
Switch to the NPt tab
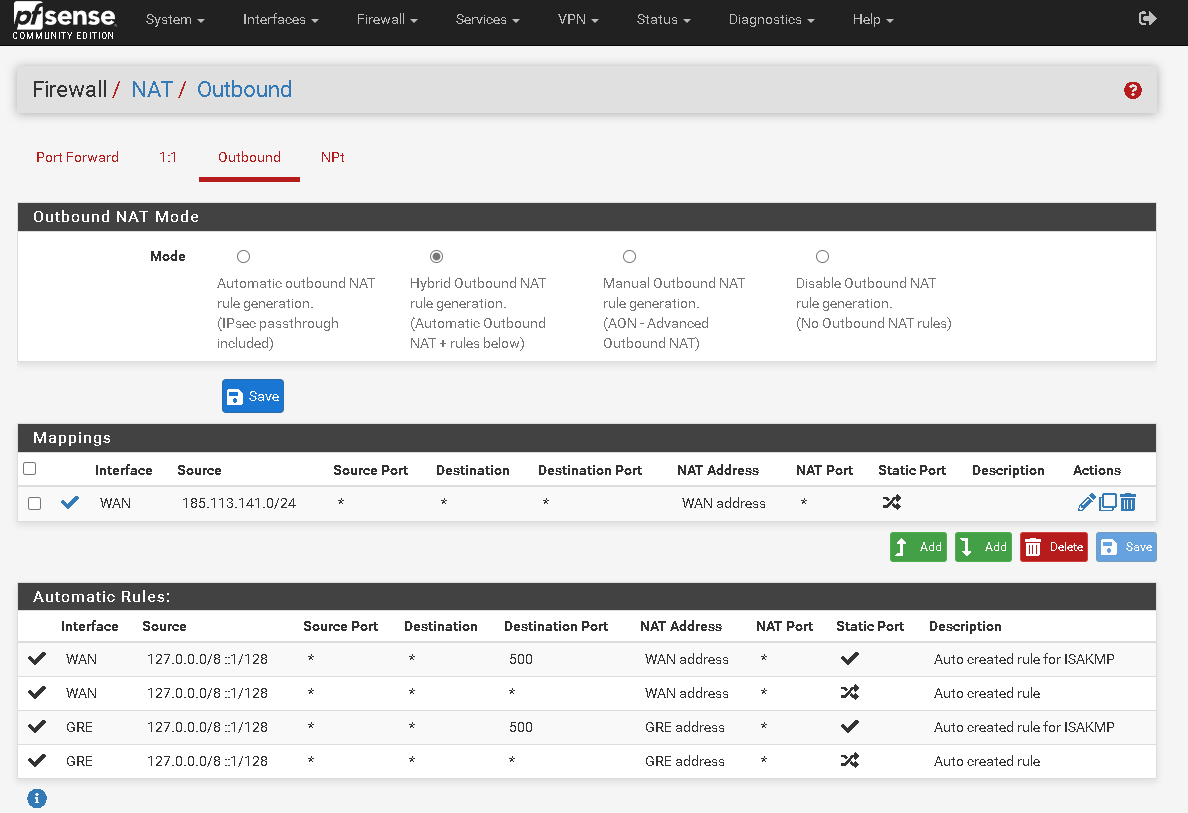[x=333, y=157]
